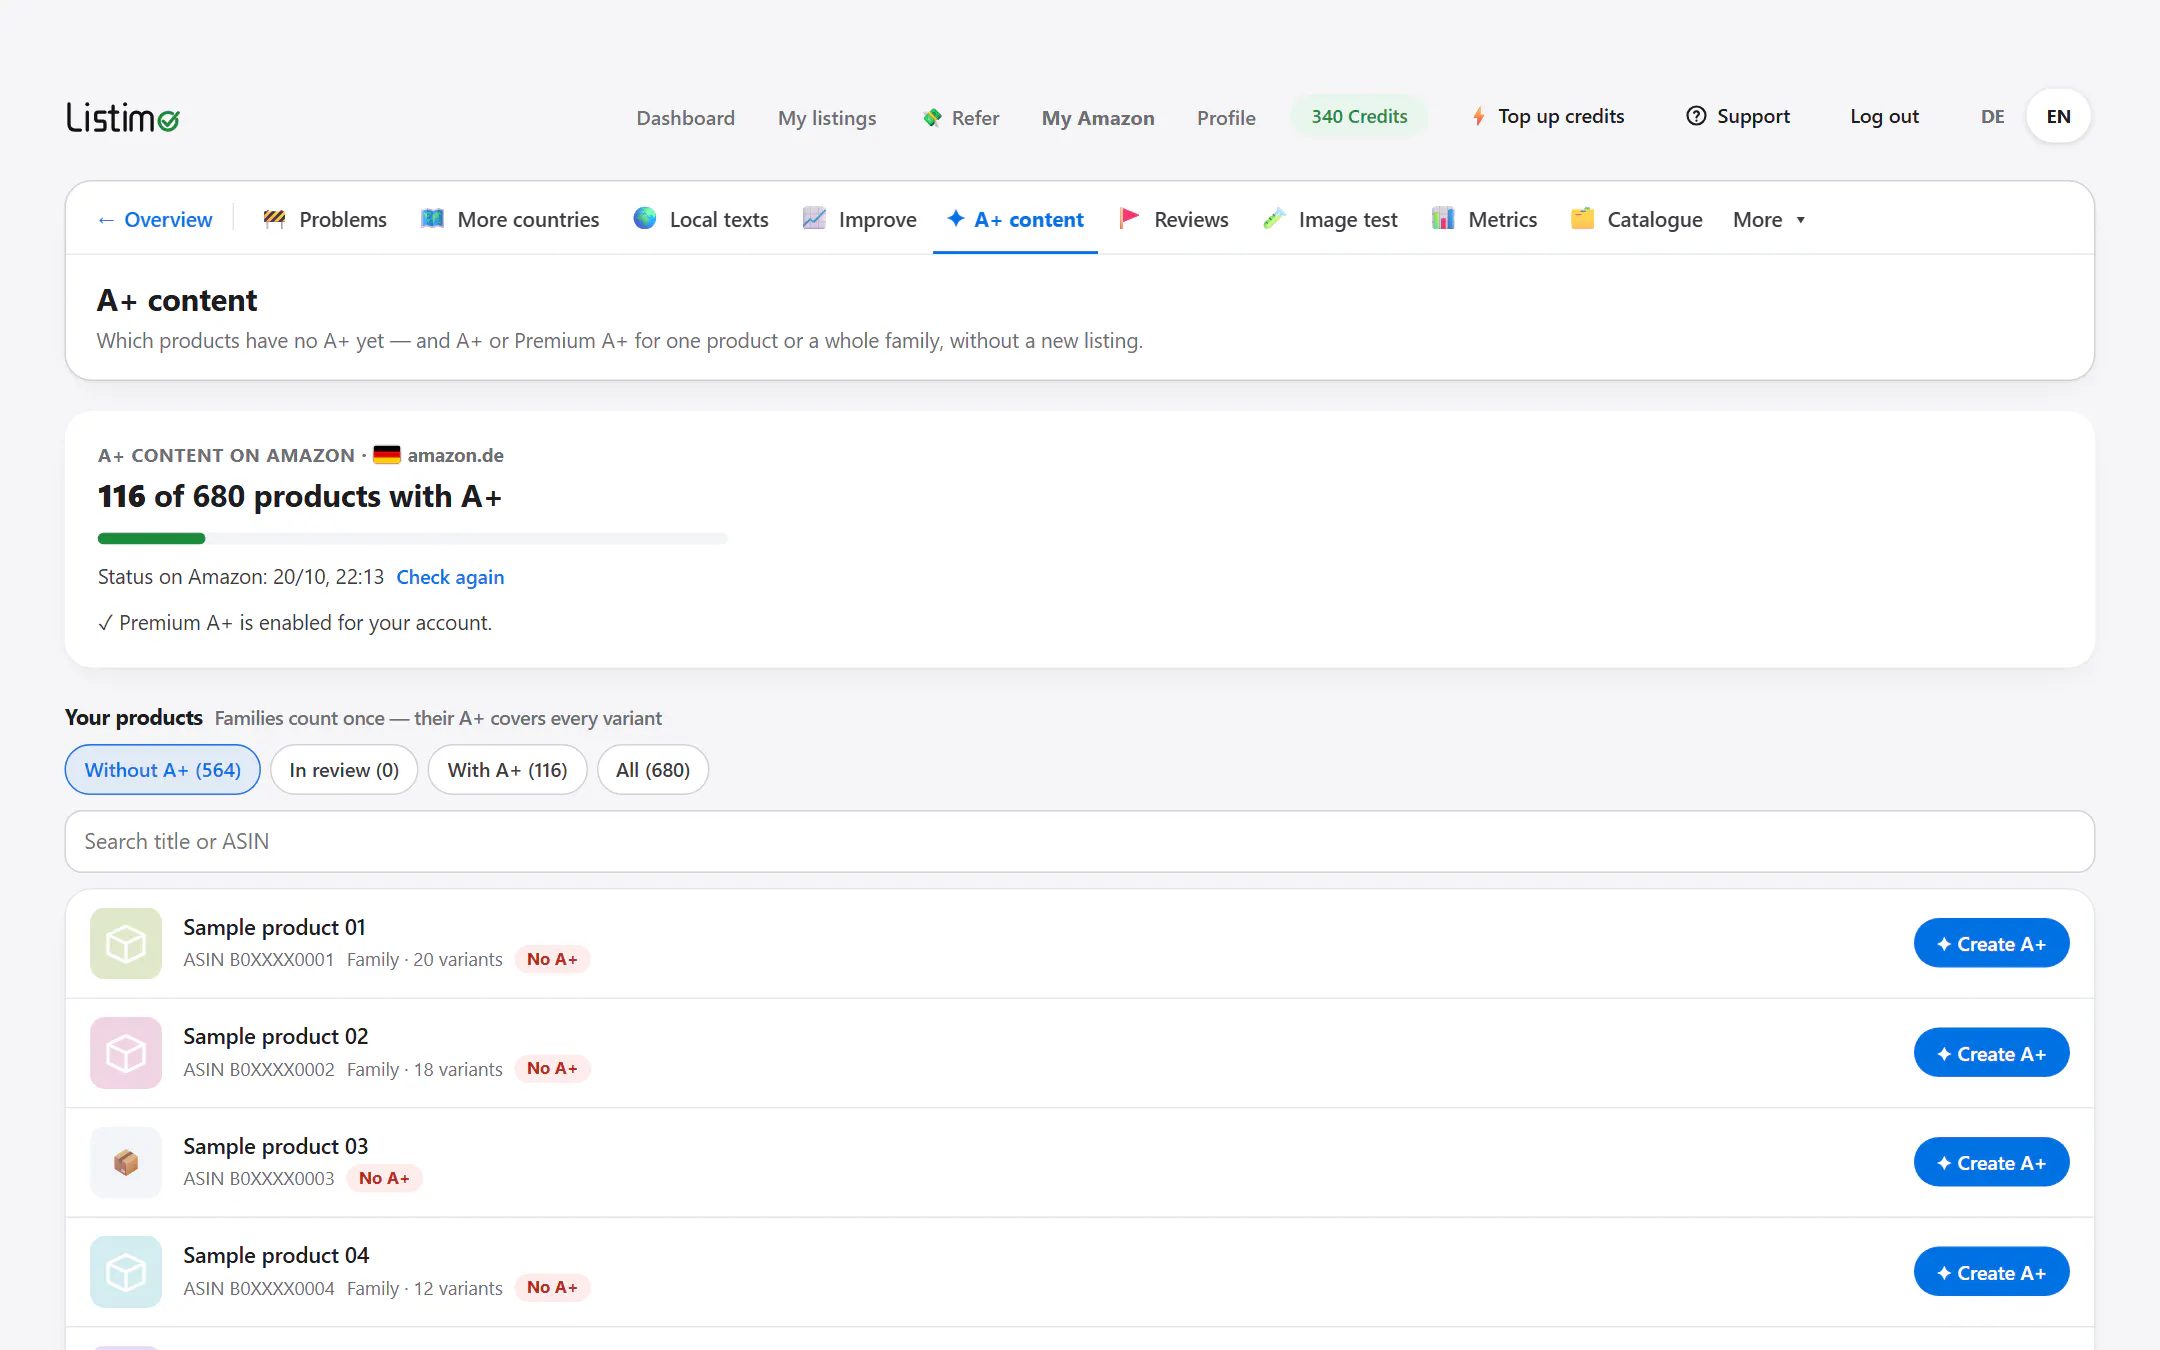Image resolution: width=2160 pixels, height=1350 pixels.
Task: Create A+ for Sample product 04
Action: [1991, 1272]
